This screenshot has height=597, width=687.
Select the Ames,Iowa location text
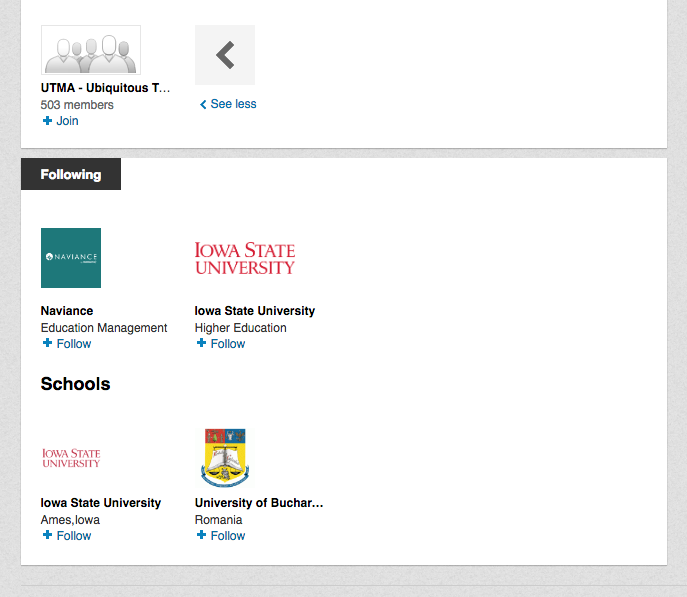[70, 520]
